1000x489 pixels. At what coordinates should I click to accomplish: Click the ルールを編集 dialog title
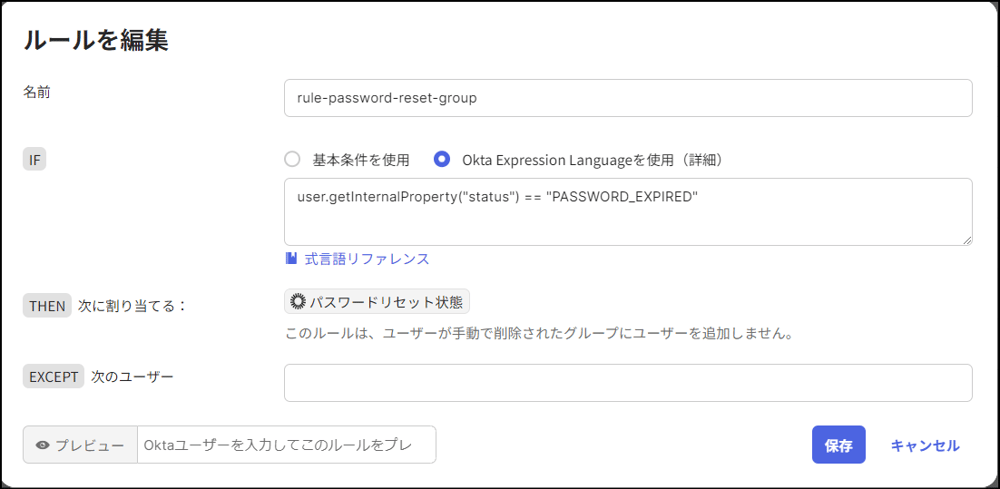[95, 40]
